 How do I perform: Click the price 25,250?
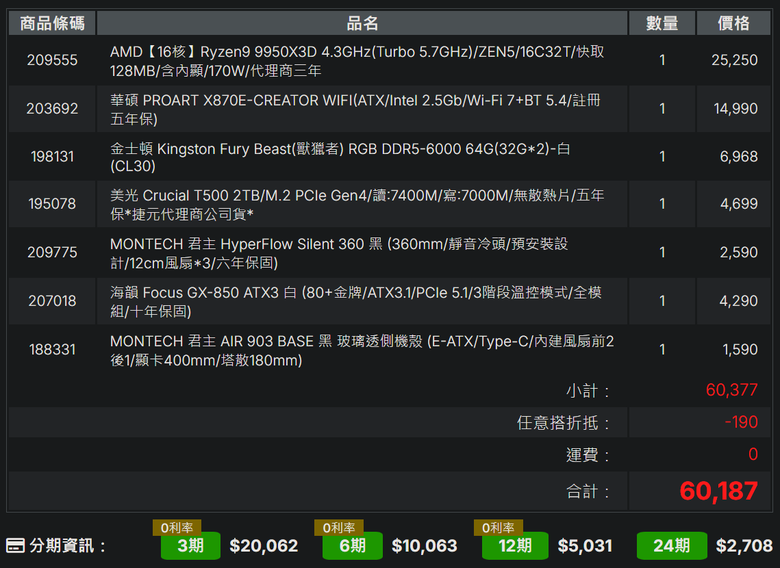tap(735, 60)
